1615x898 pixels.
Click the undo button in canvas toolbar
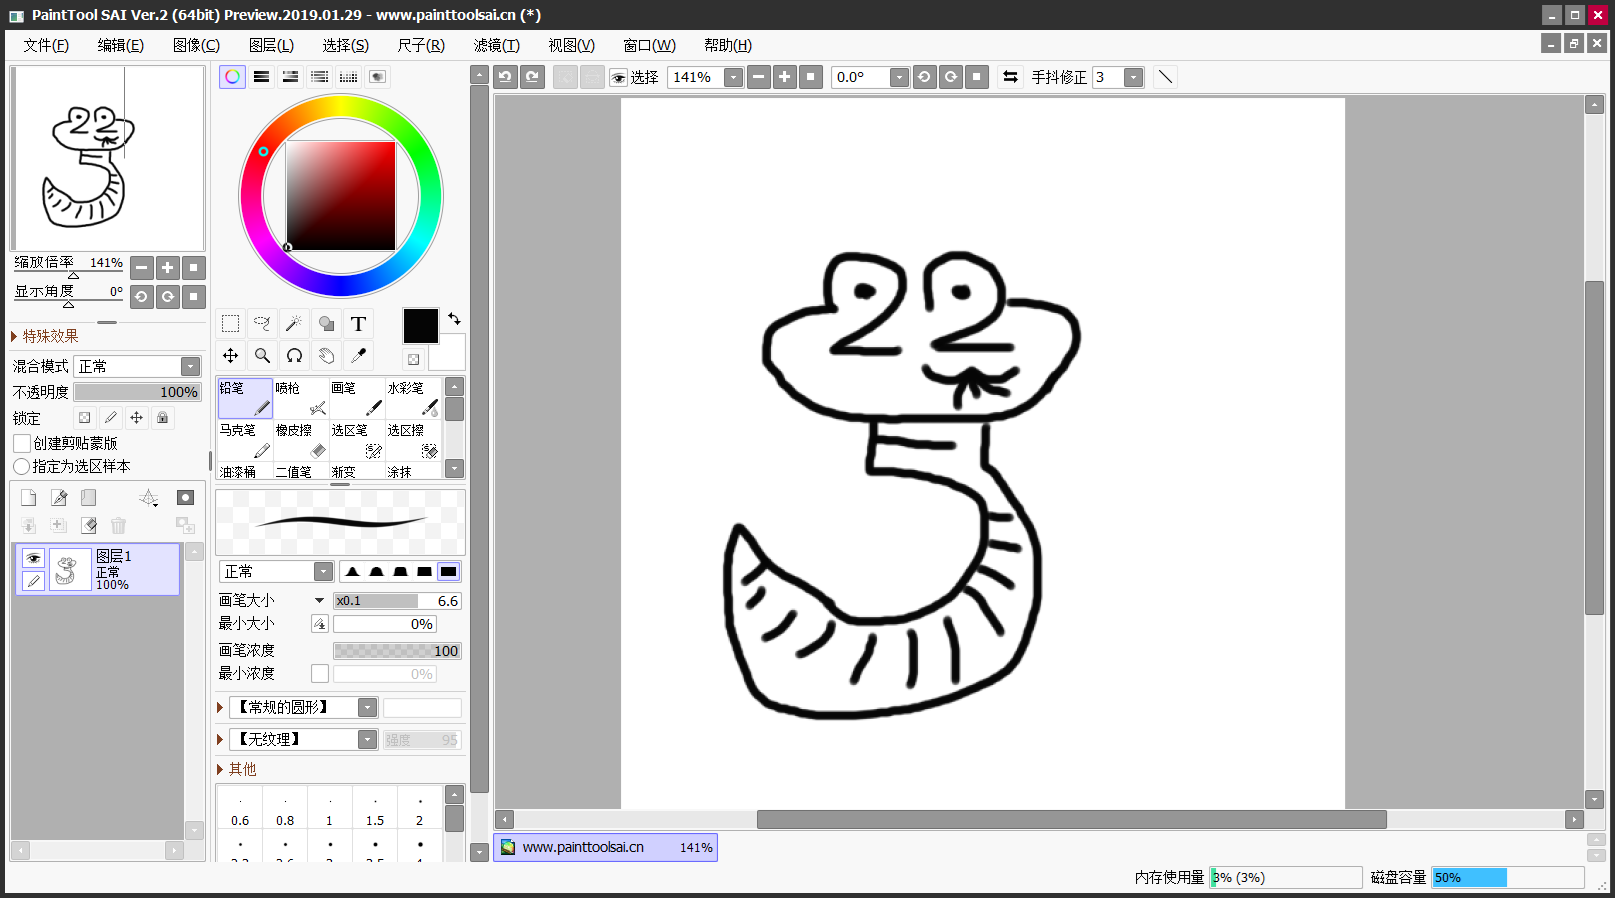pos(505,77)
